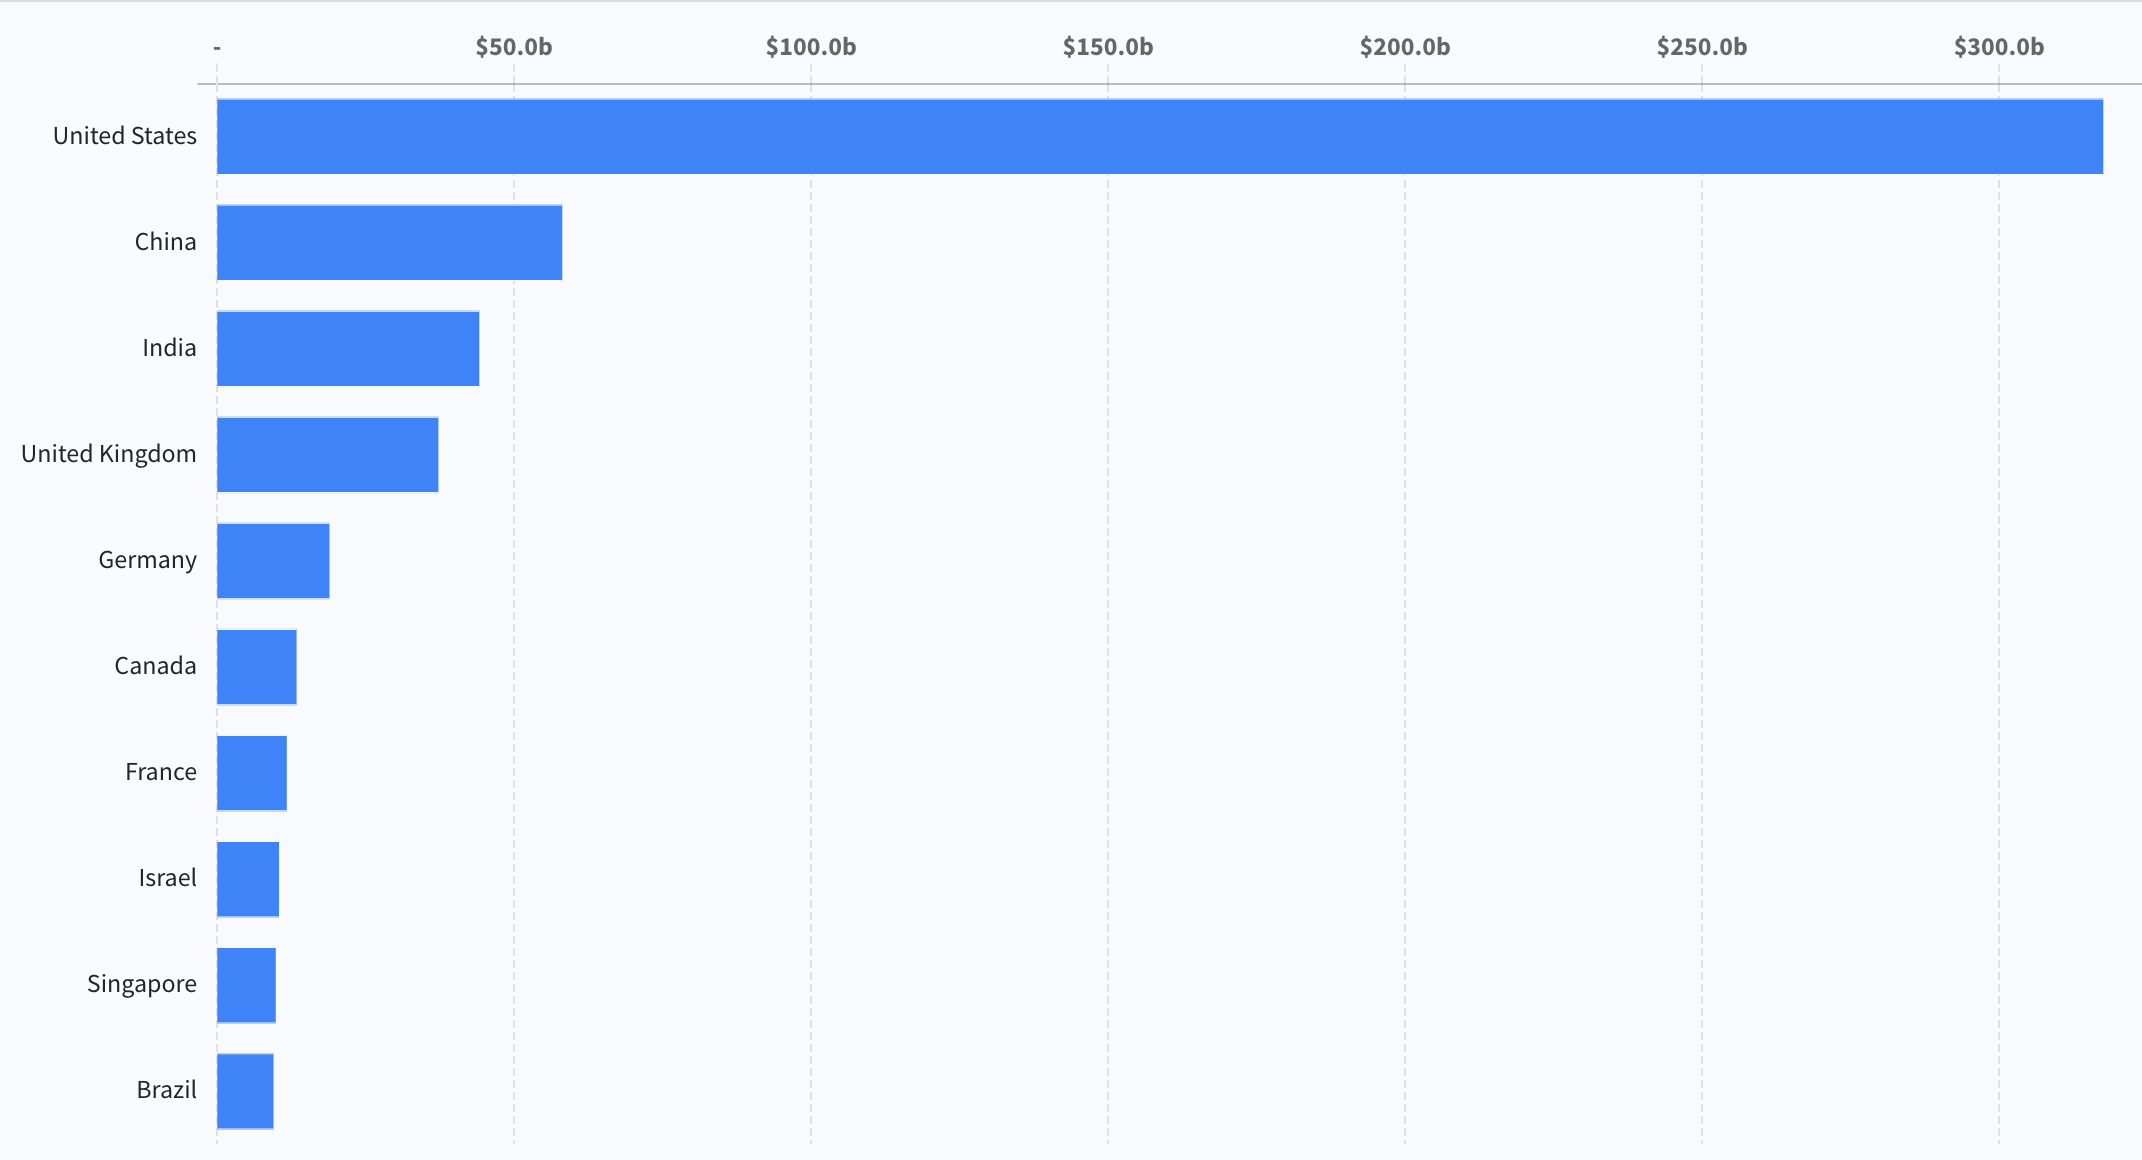Click the China axis label
The image size is (2142, 1160).
[x=165, y=242]
